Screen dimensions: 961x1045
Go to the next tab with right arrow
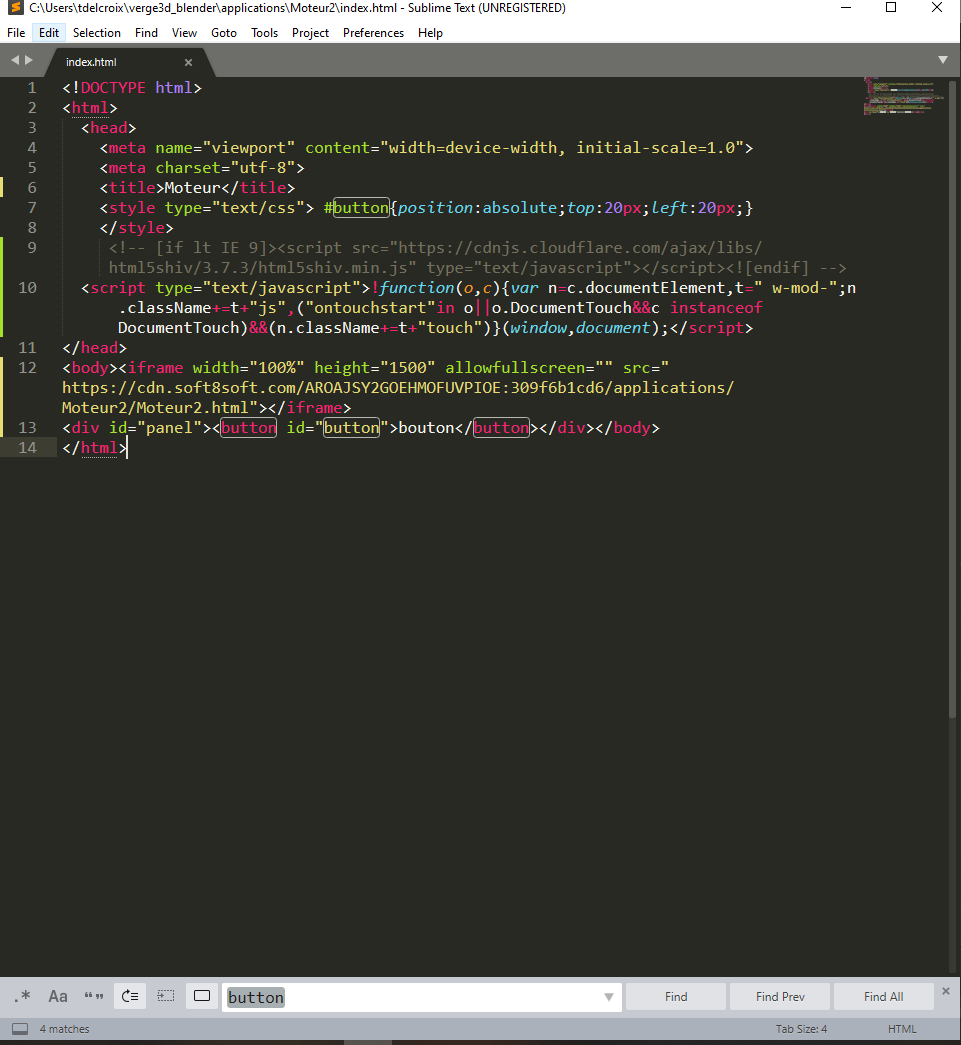29,60
